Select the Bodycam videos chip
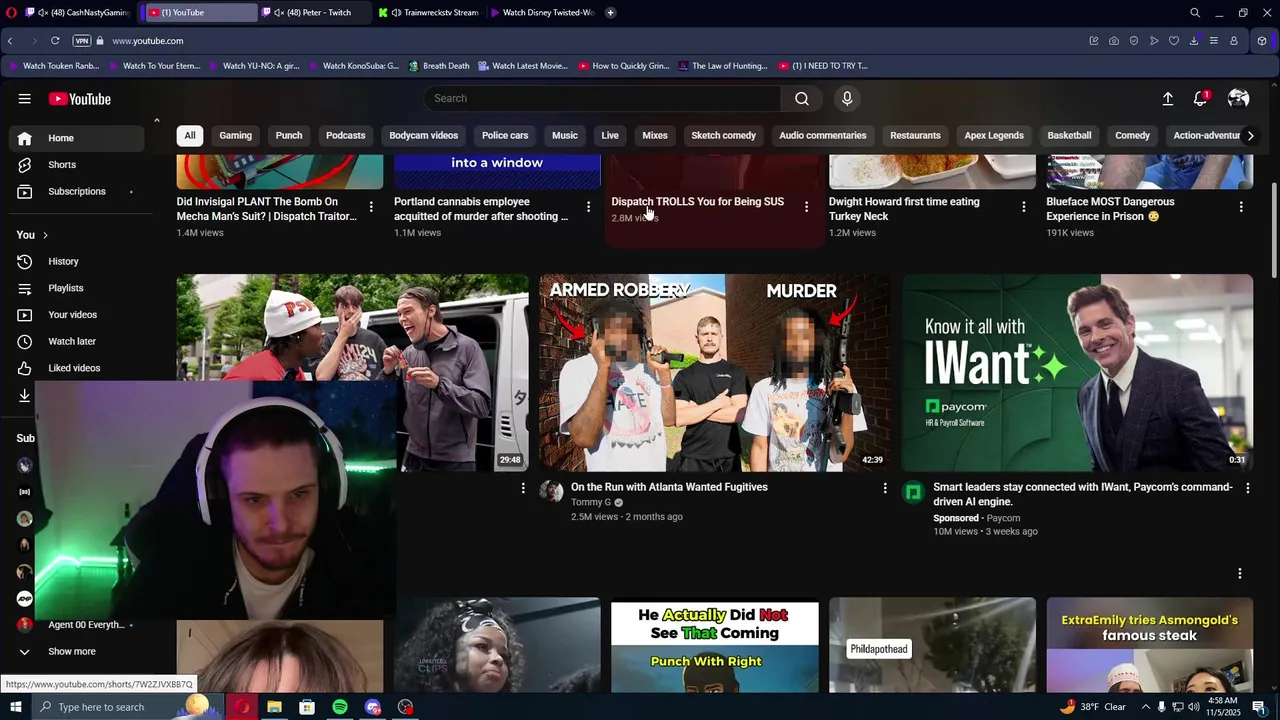Viewport: 1280px width, 720px height. (424, 135)
